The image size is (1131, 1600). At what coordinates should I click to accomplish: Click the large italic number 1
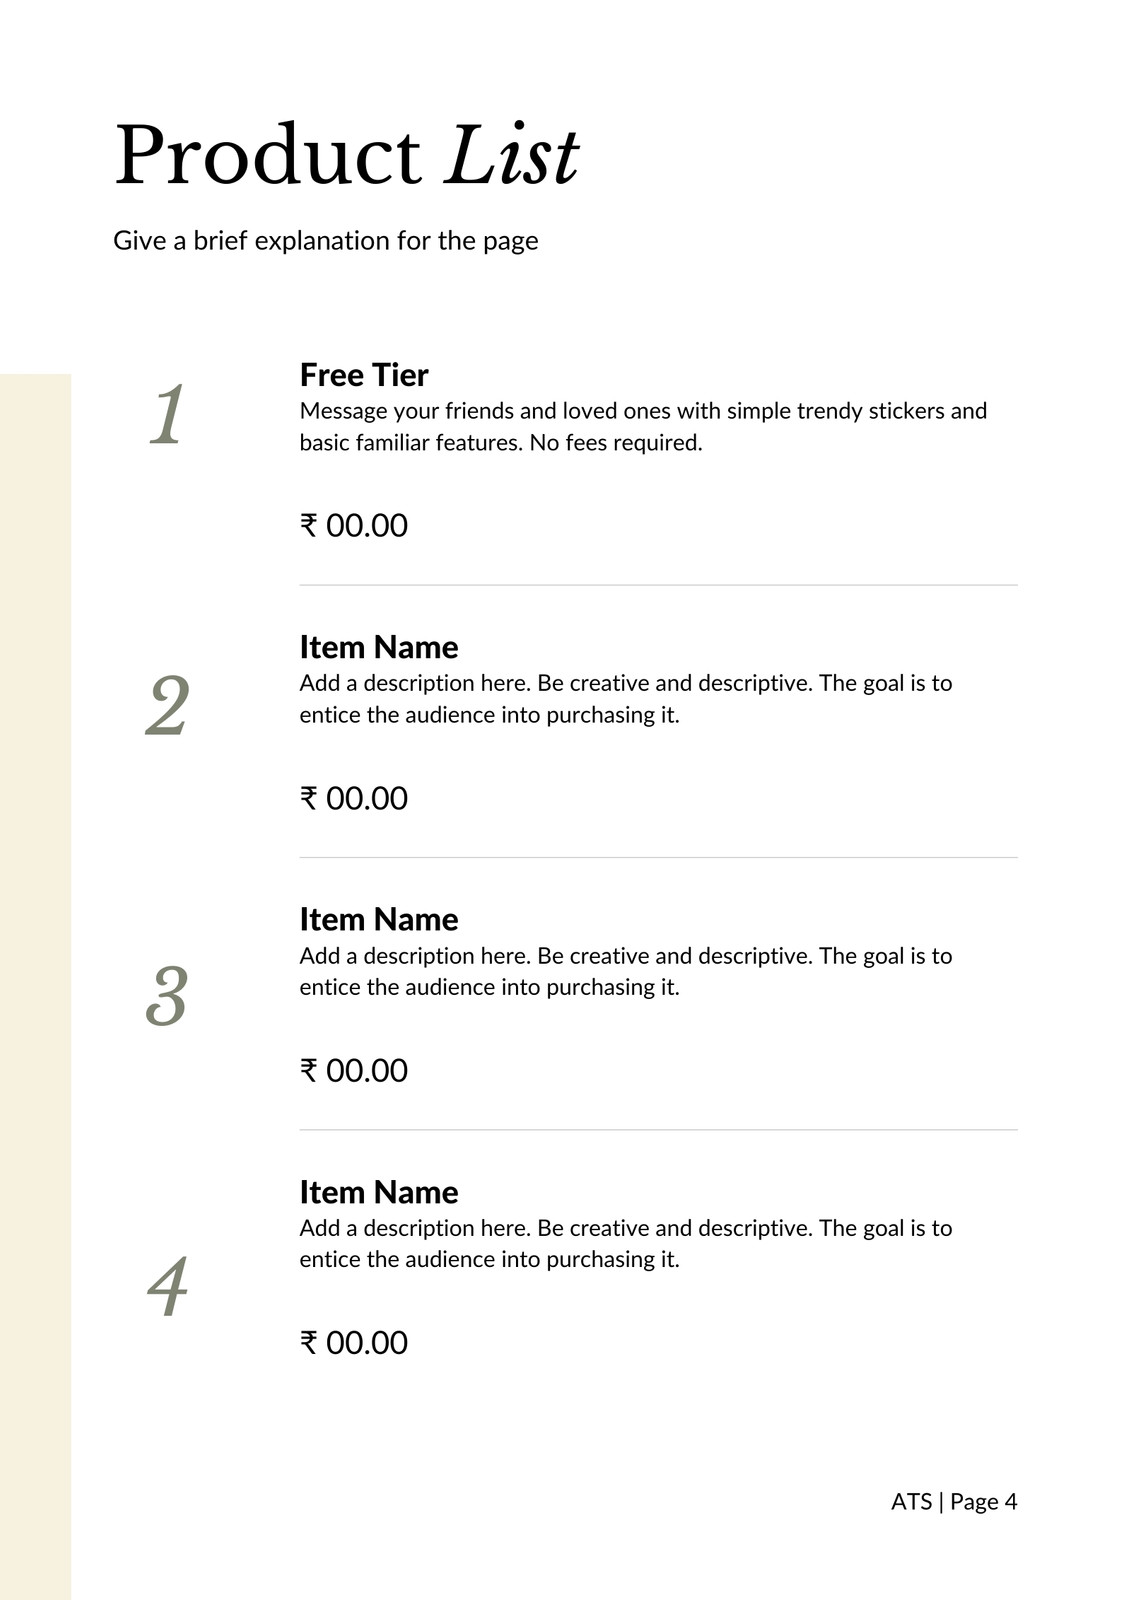click(x=168, y=414)
